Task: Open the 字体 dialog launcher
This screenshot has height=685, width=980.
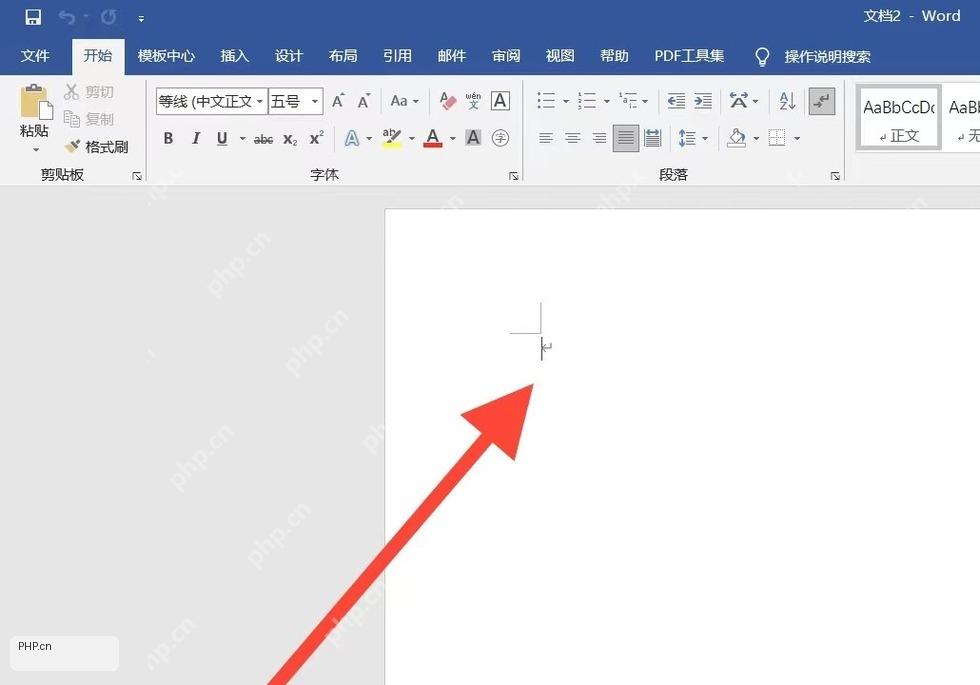Action: coord(514,176)
